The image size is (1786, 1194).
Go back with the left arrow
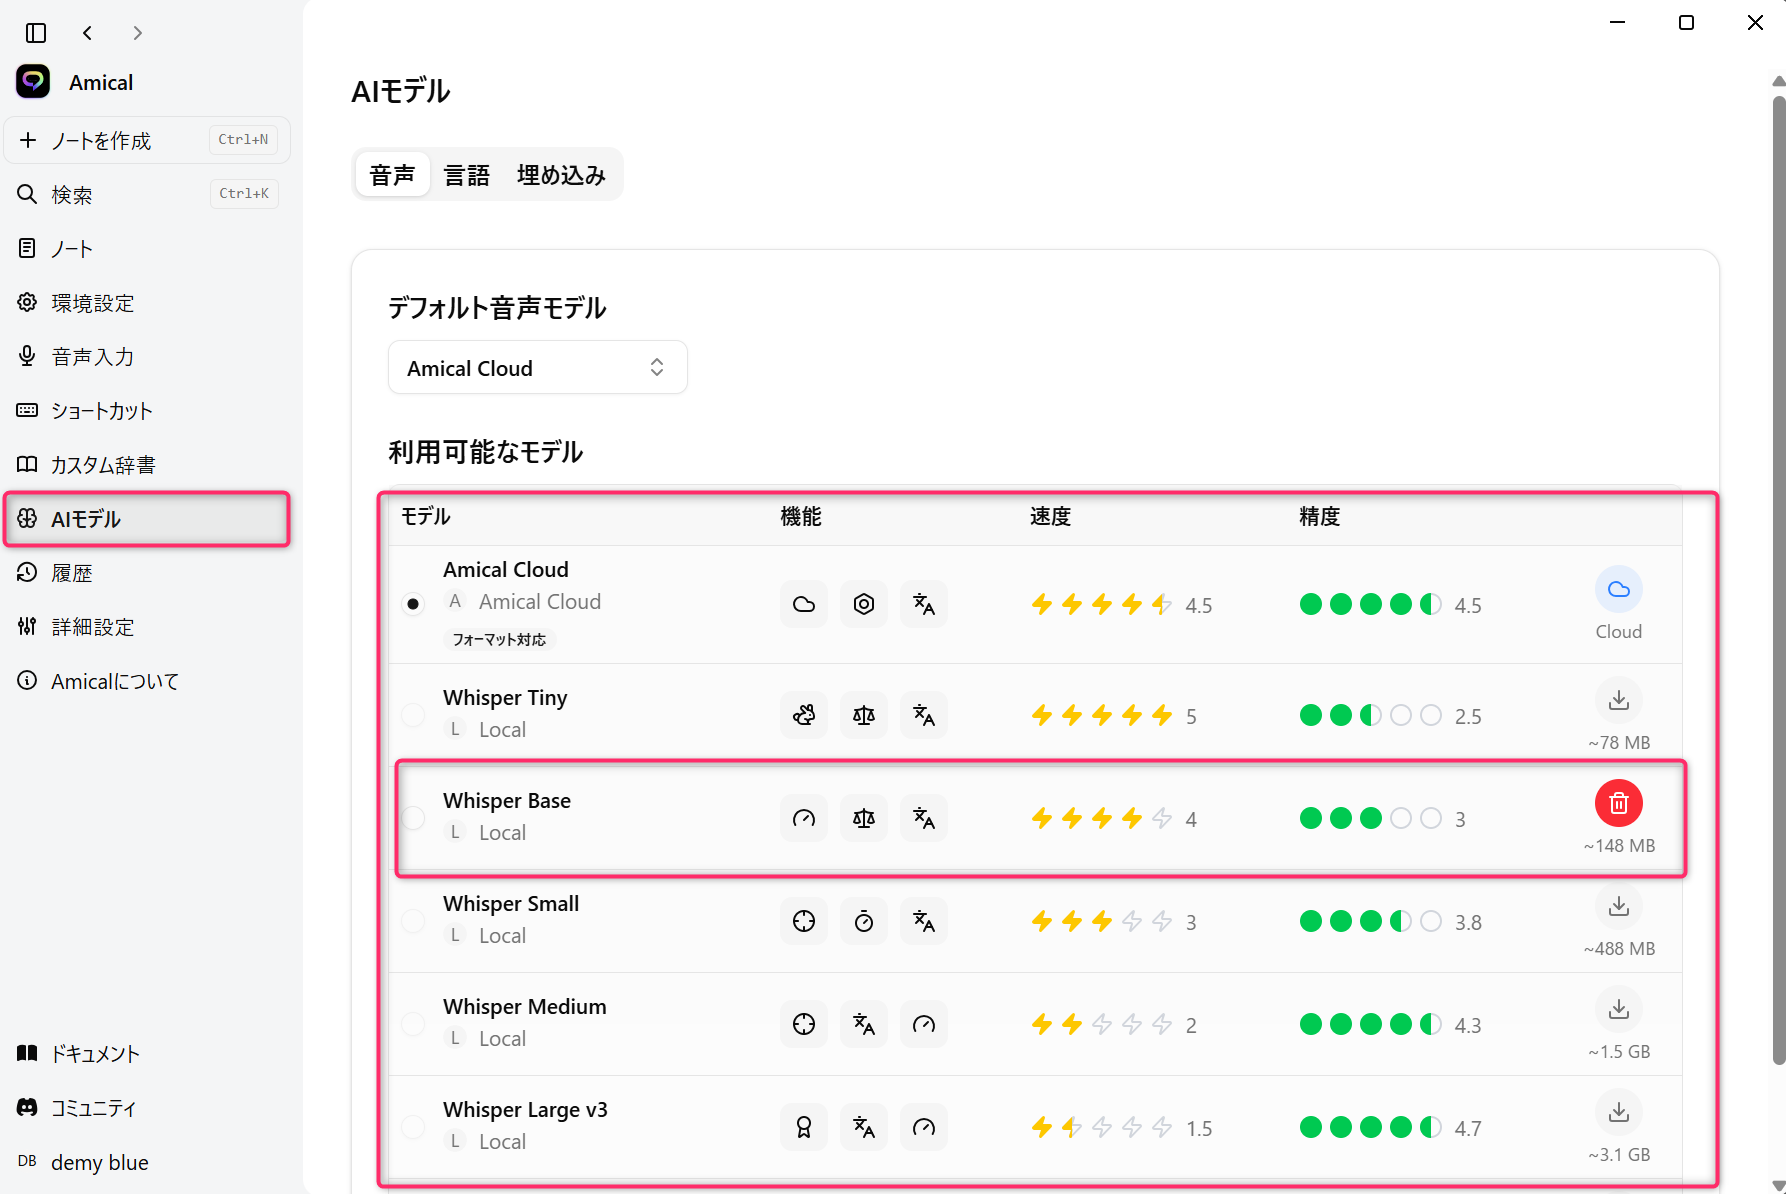pyautogui.click(x=88, y=33)
